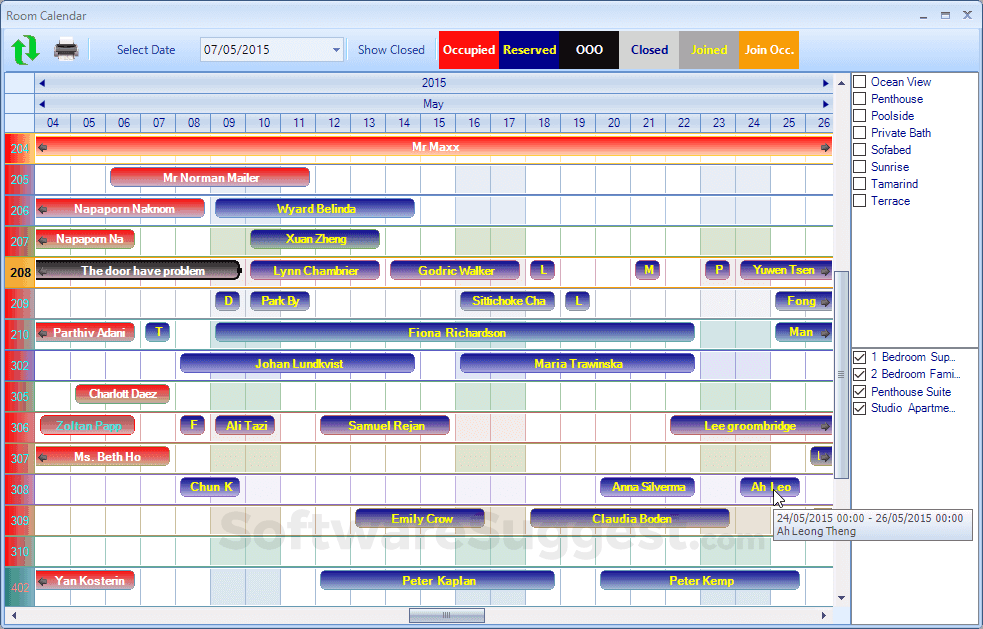Image resolution: width=983 pixels, height=629 pixels.
Task: Open the Select Date dropdown arrow
Action: 336,50
